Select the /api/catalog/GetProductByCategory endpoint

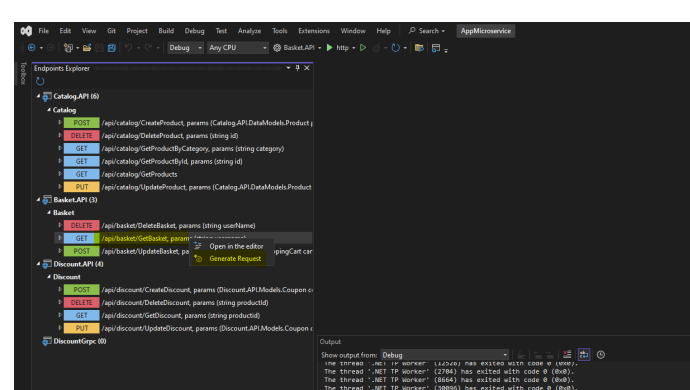tap(193, 148)
